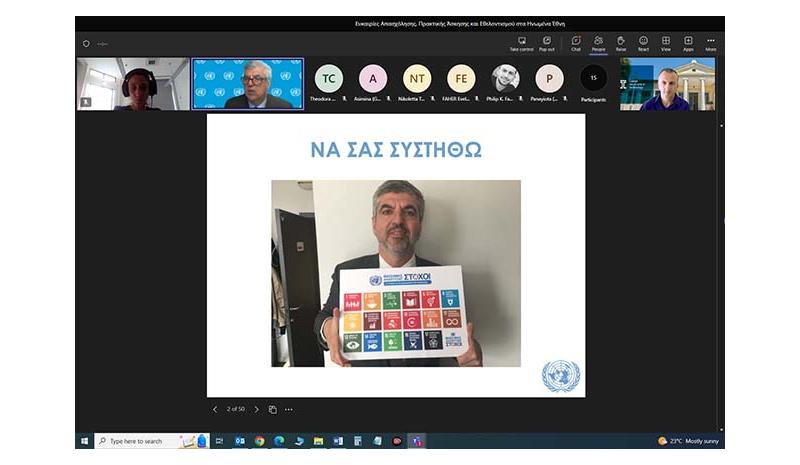Go to the previous slide

[x=215, y=409]
